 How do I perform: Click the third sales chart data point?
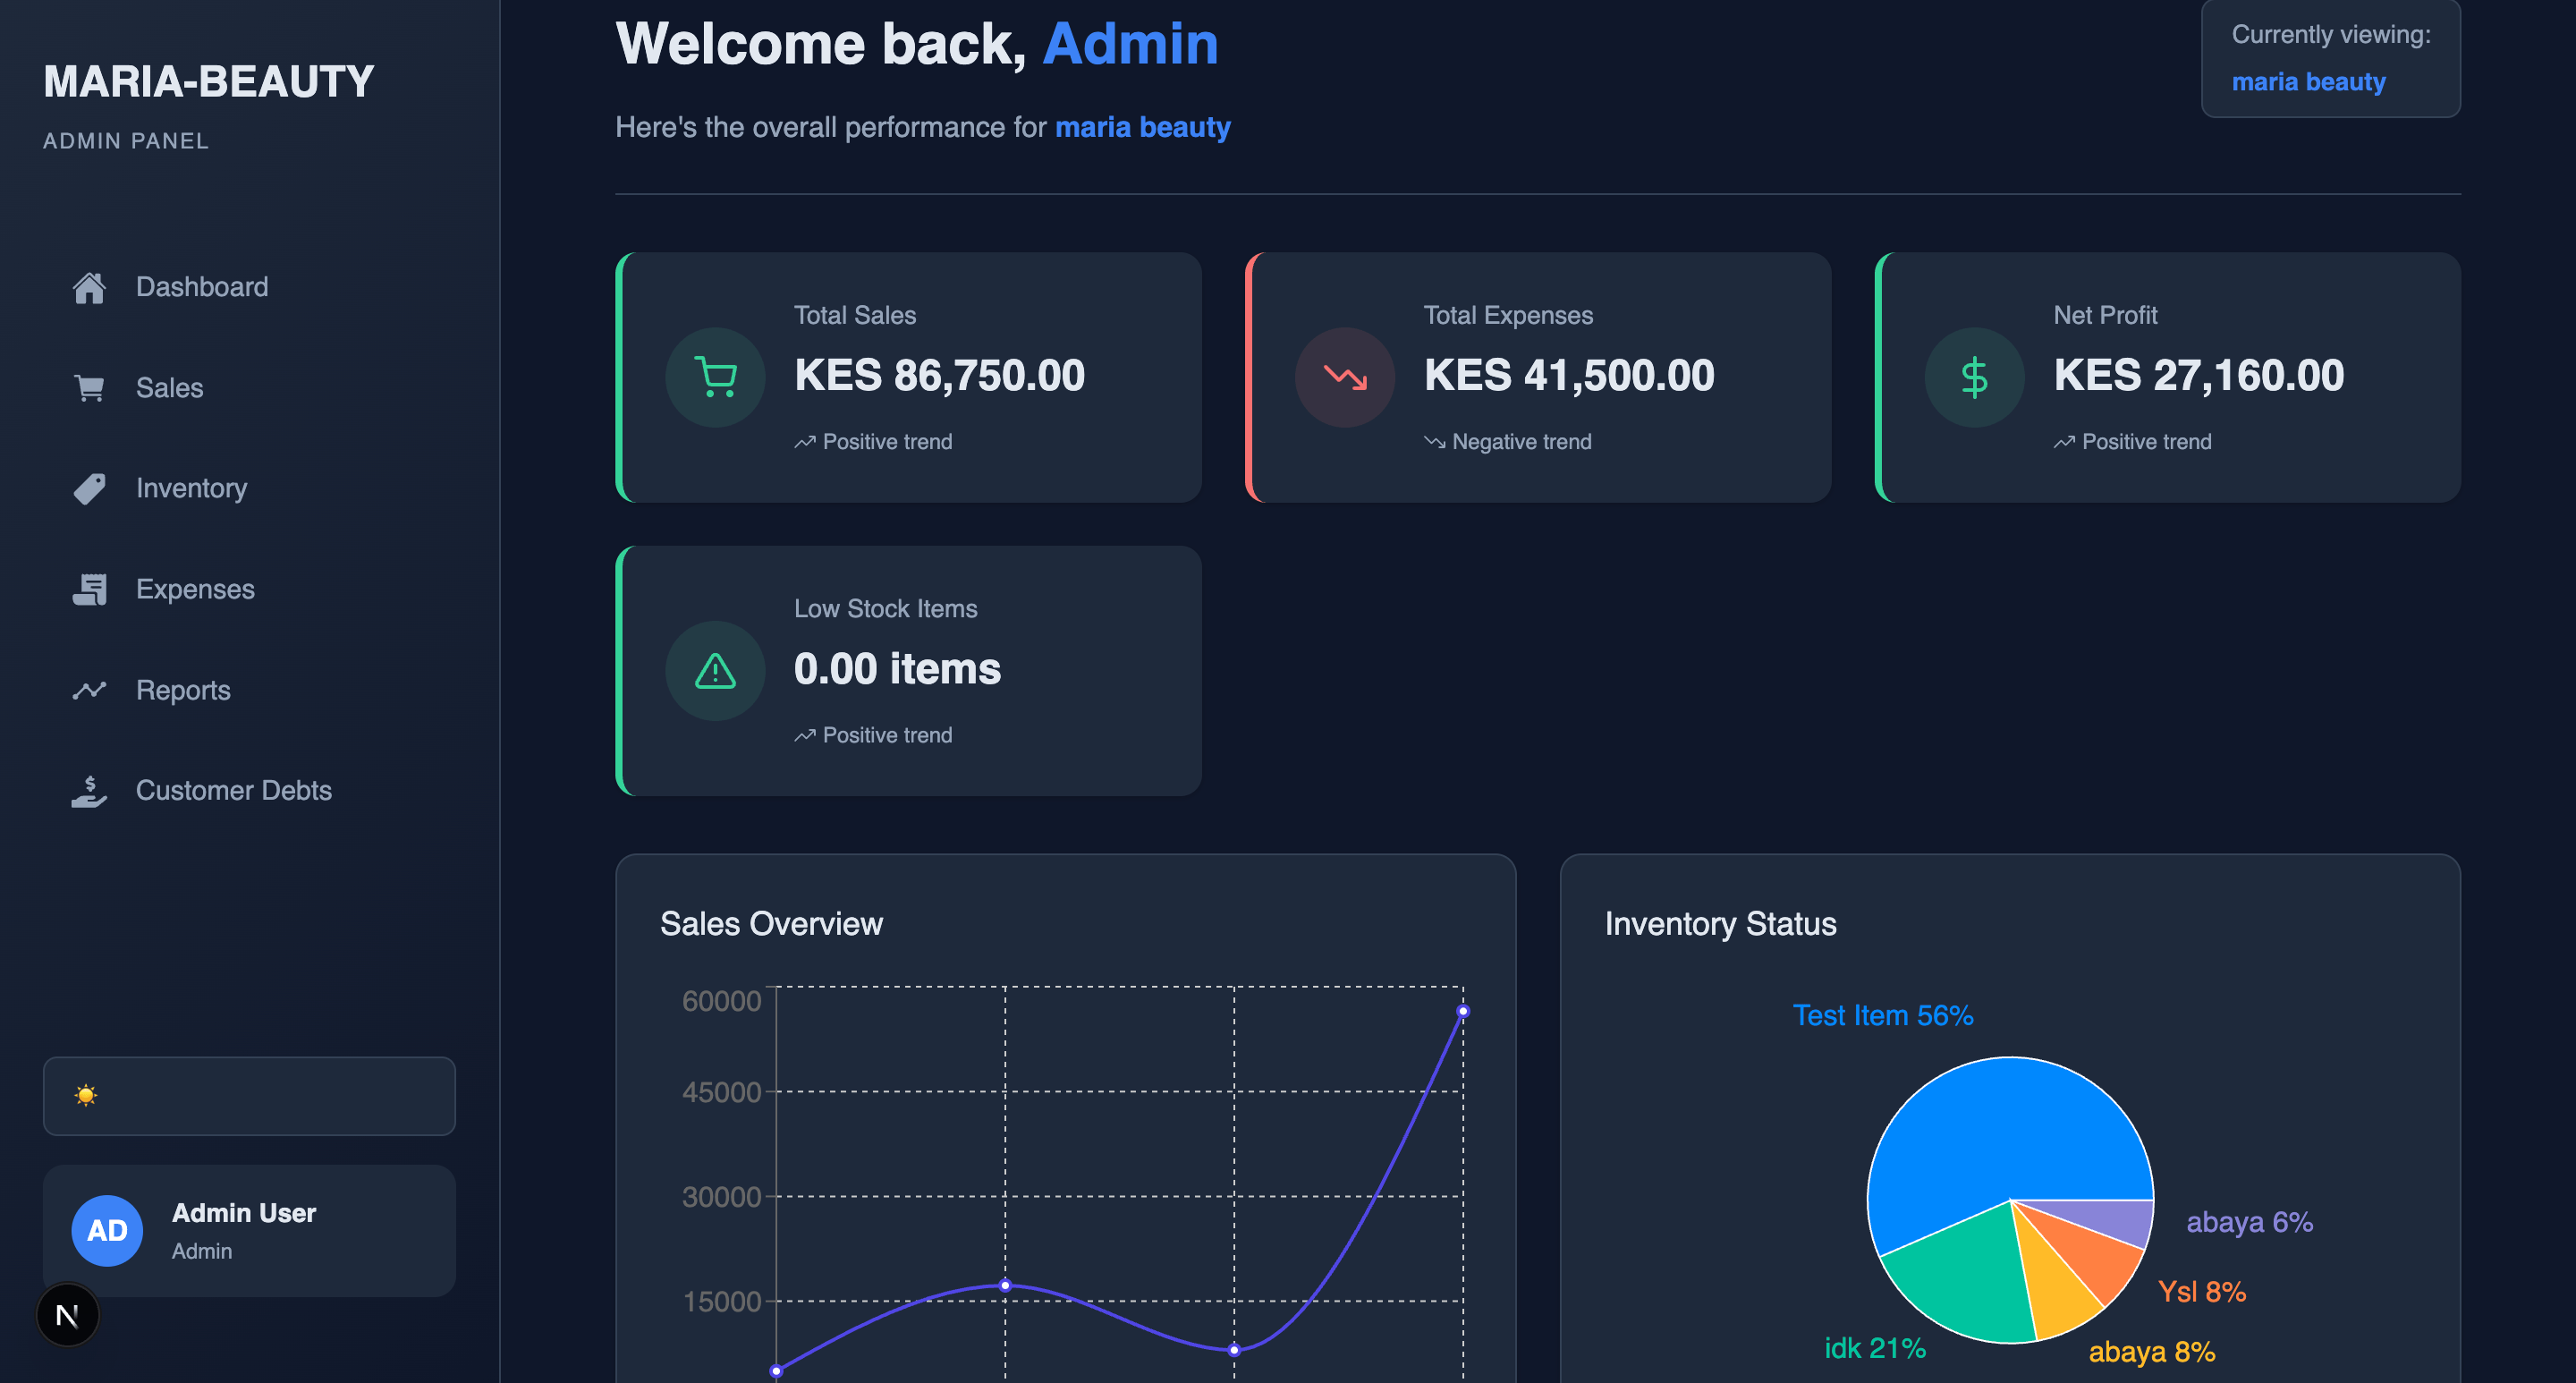click(1234, 1350)
